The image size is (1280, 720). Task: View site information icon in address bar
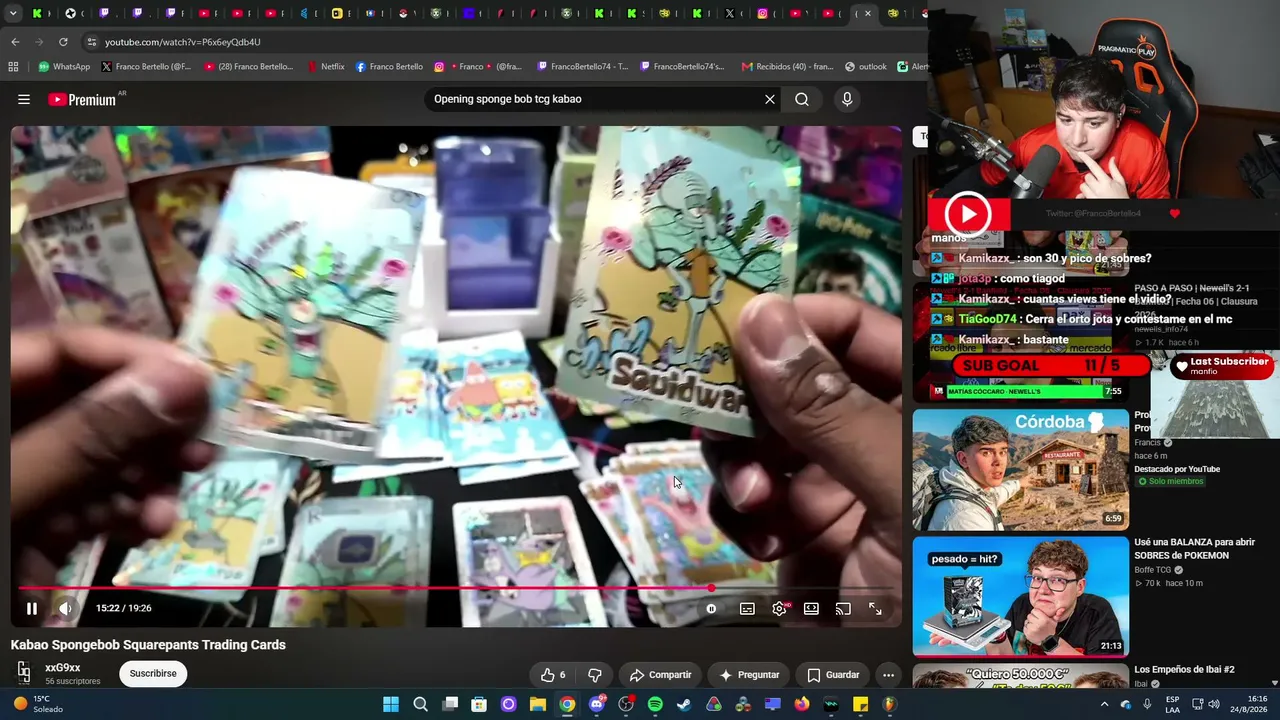92,42
